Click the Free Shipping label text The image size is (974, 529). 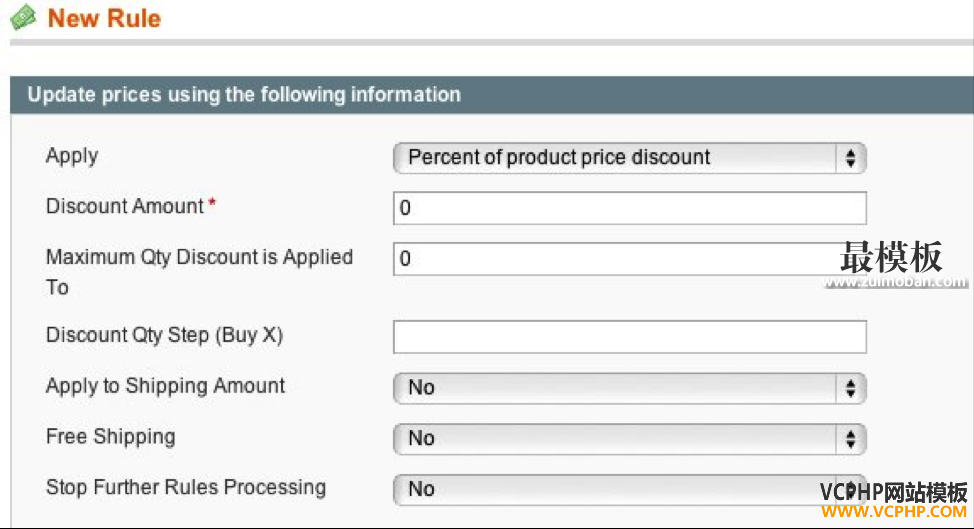point(111,437)
